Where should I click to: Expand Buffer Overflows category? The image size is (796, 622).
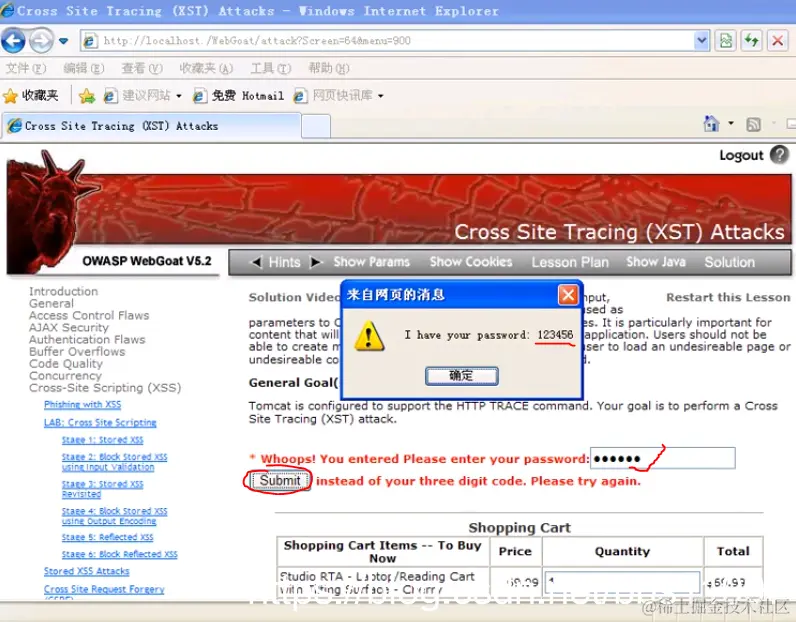click(77, 352)
